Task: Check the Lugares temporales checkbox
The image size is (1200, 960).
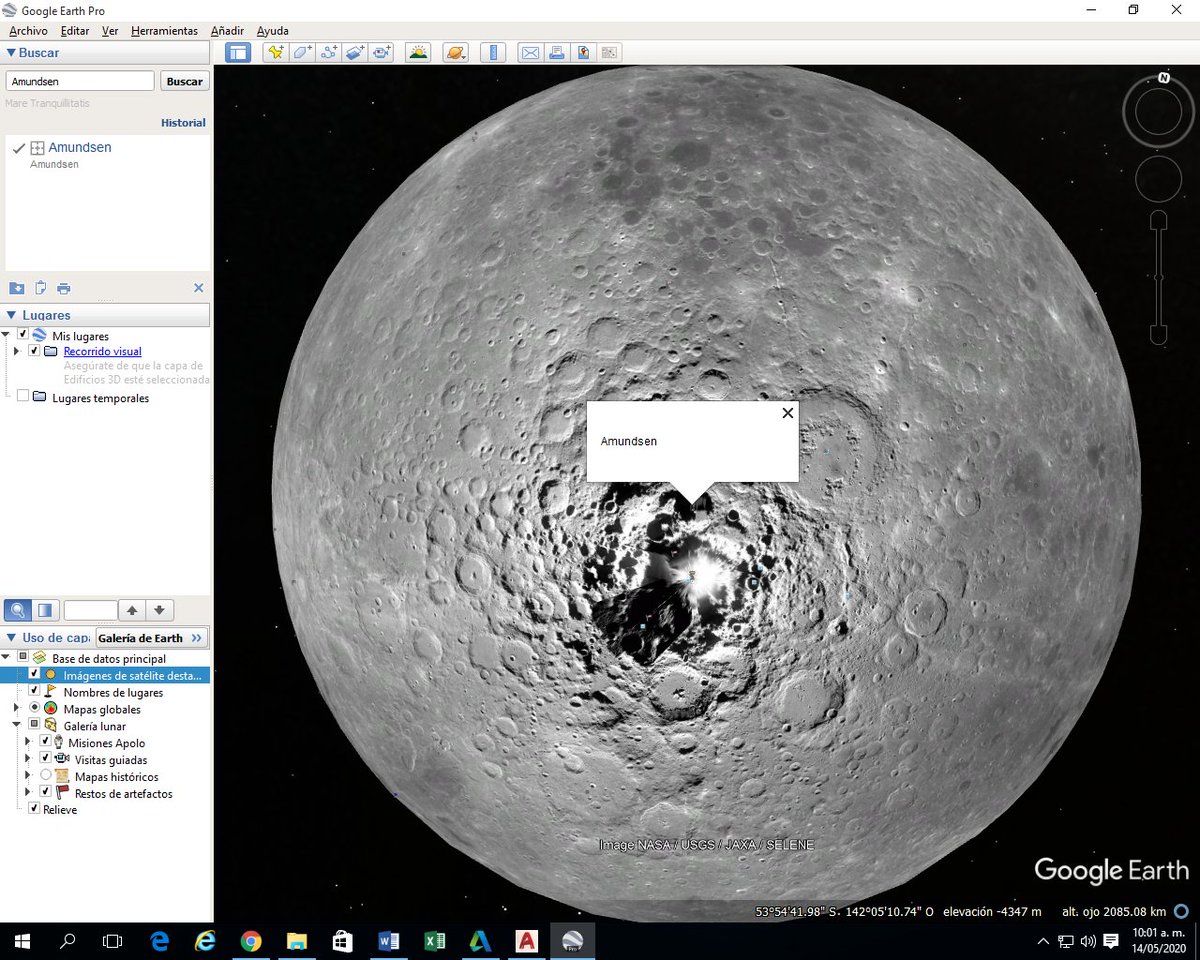Action: (23, 396)
